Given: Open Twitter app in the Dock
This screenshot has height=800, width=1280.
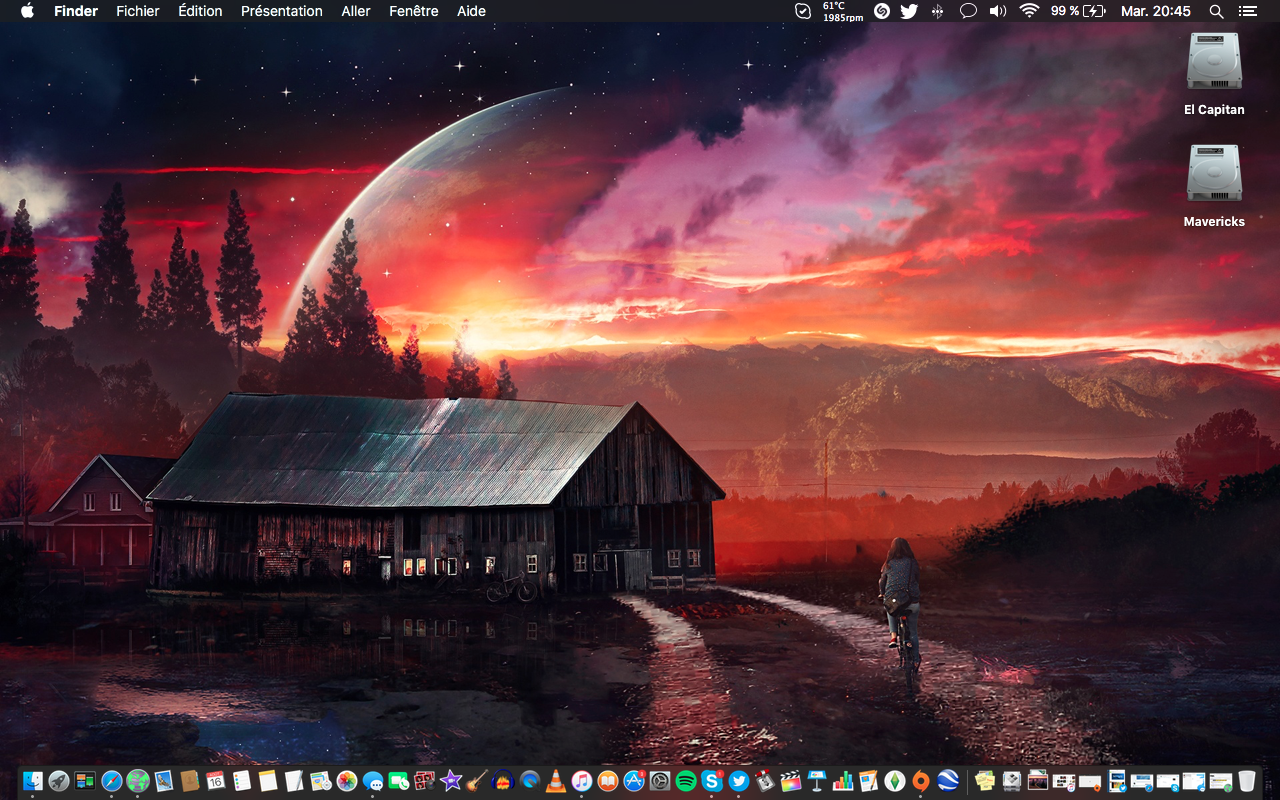Looking at the screenshot, I should click(x=739, y=781).
